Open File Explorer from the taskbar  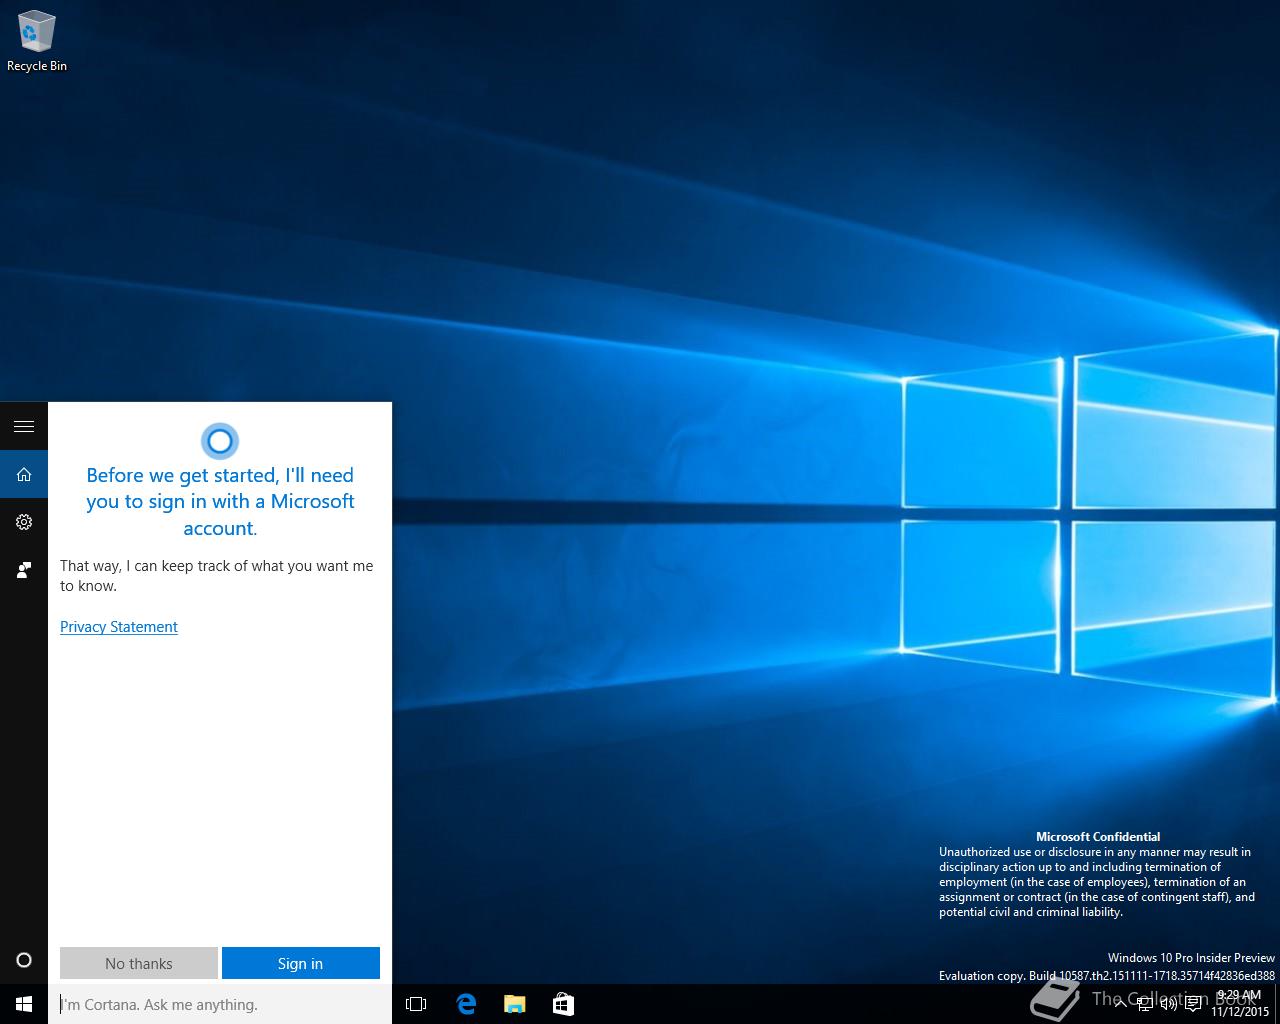[514, 1004]
